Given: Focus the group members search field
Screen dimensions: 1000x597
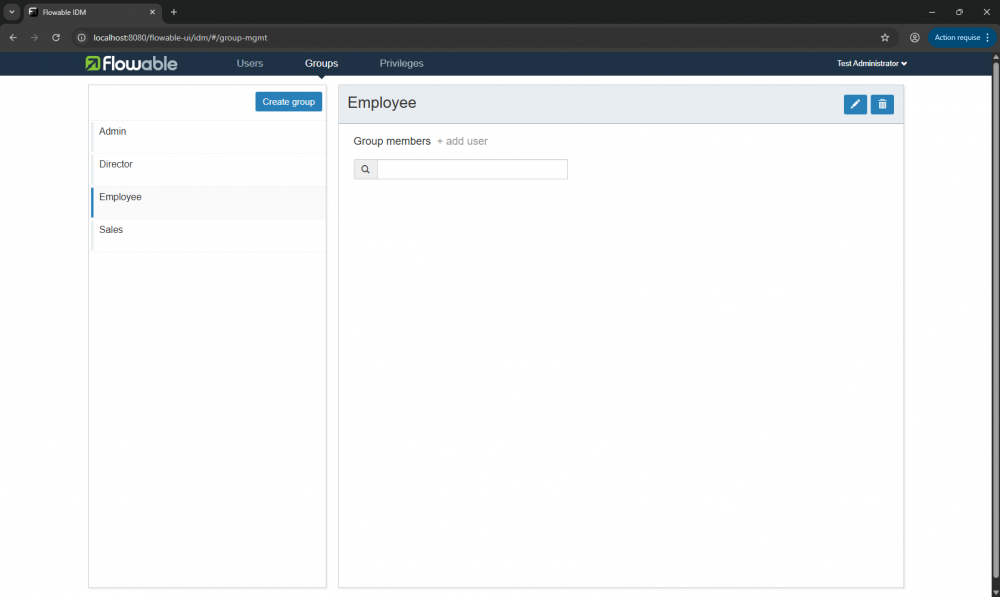Looking at the screenshot, I should (472, 170).
